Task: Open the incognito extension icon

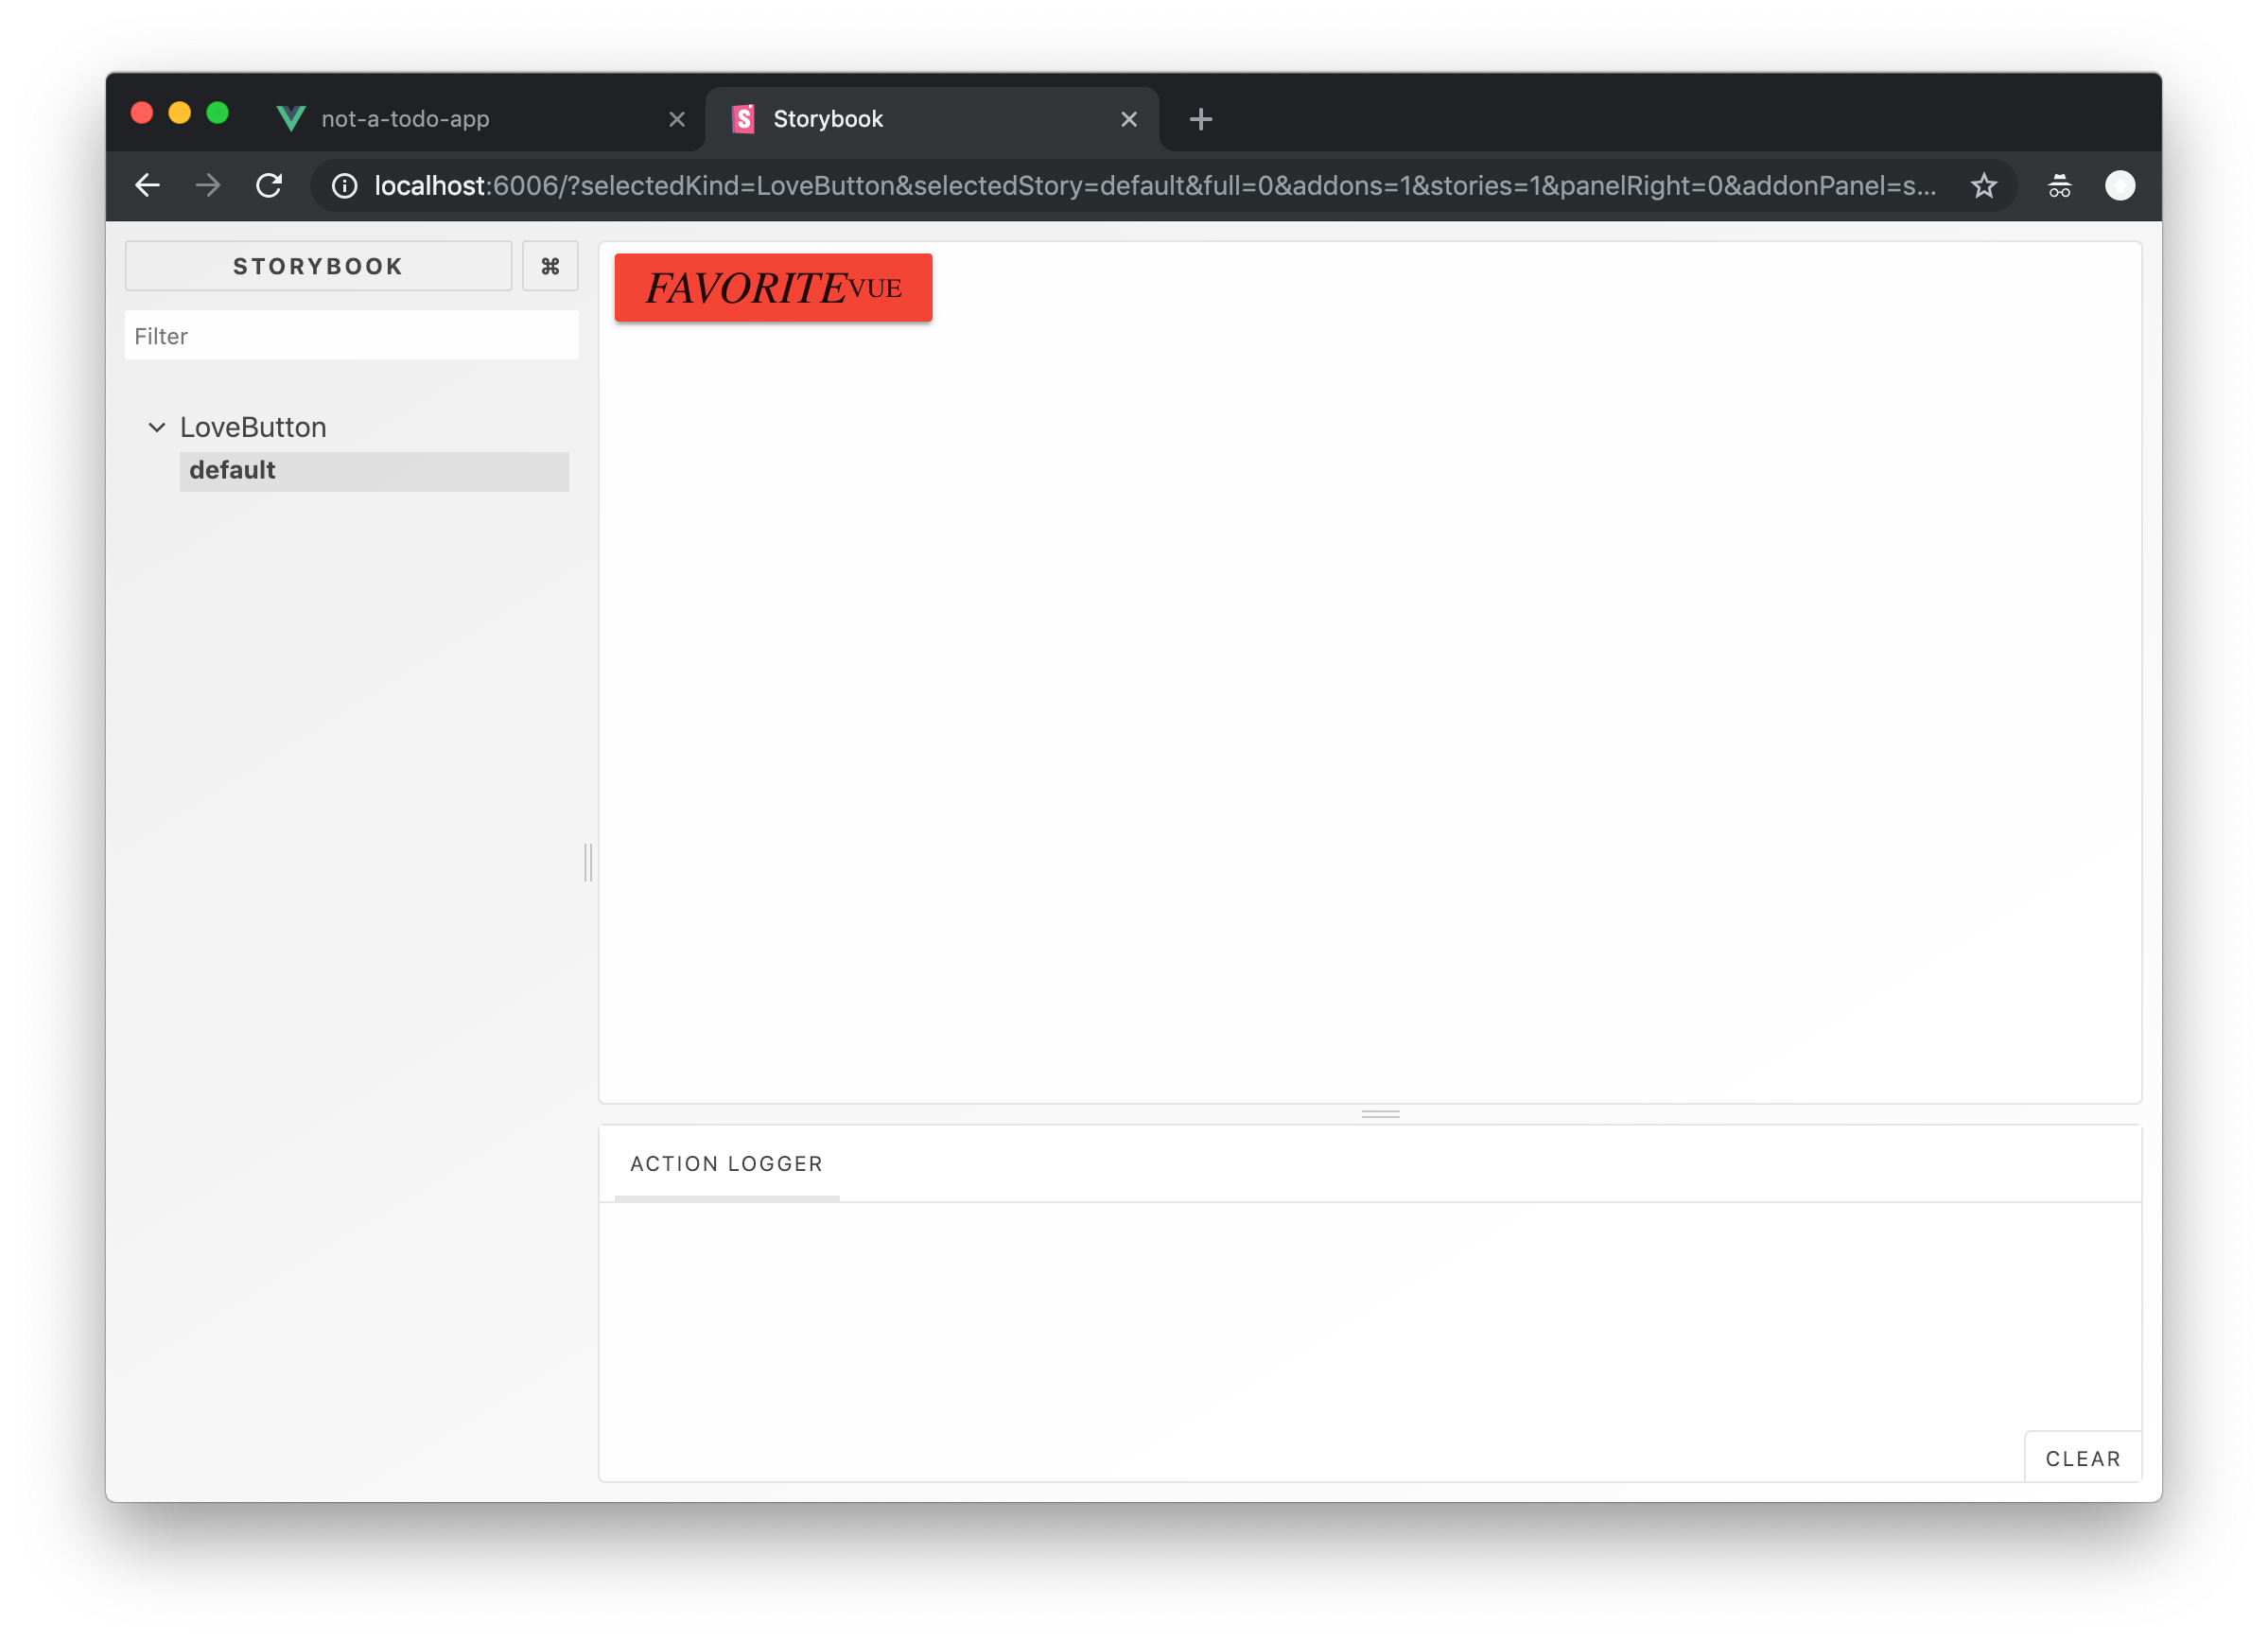Action: (x=2059, y=185)
